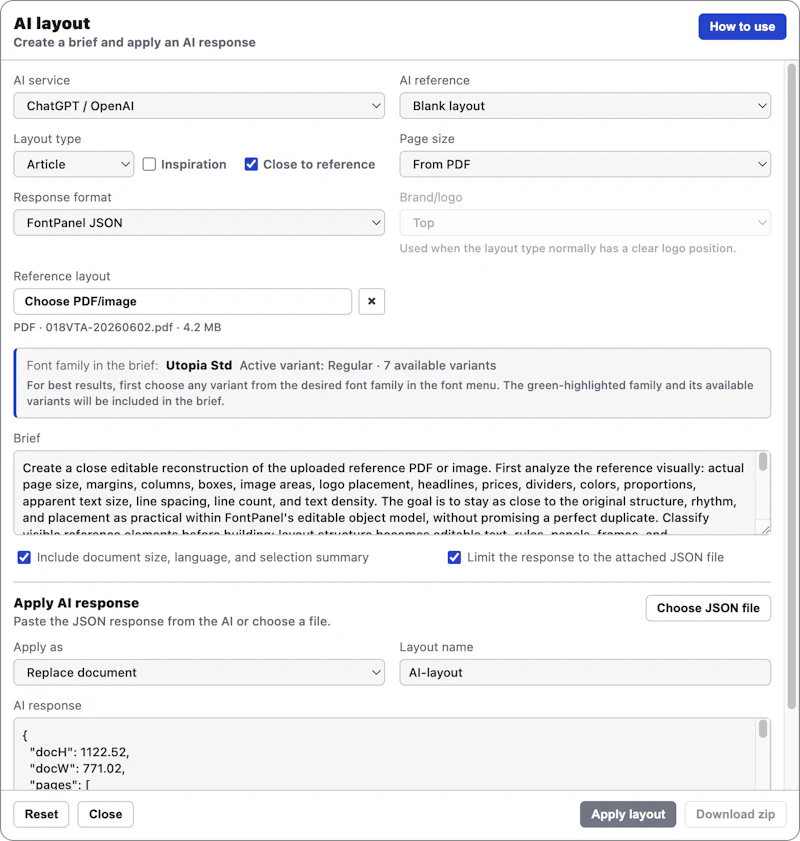Expand the Layout type dropdown set to Article
This screenshot has height=841, width=800.
click(x=74, y=164)
